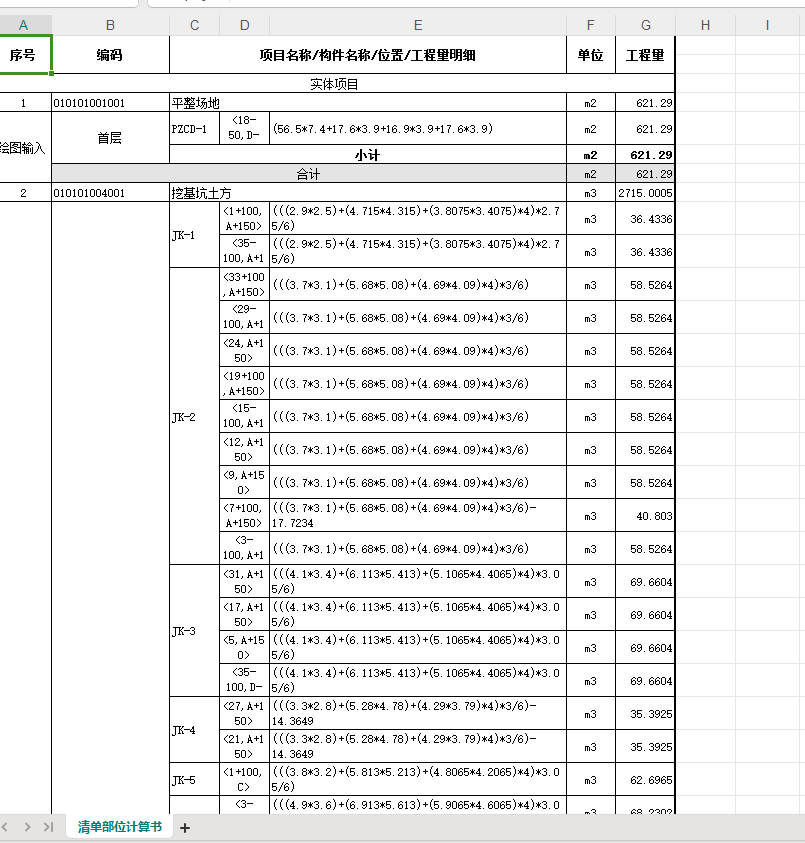Screen dimensions: 805x843
Task: Click the 平整场地 item cell
Action: coord(368,103)
